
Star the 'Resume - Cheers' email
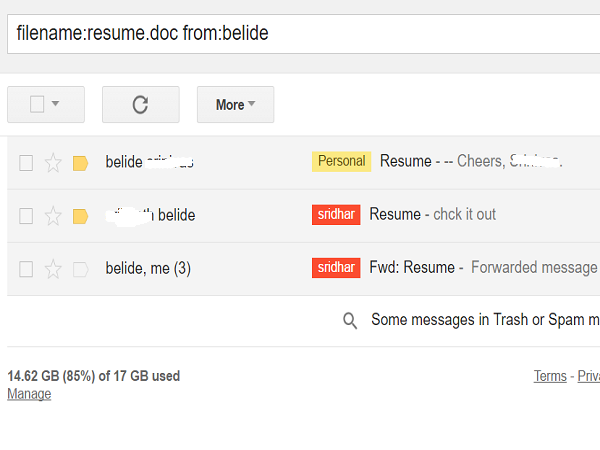tap(53, 163)
